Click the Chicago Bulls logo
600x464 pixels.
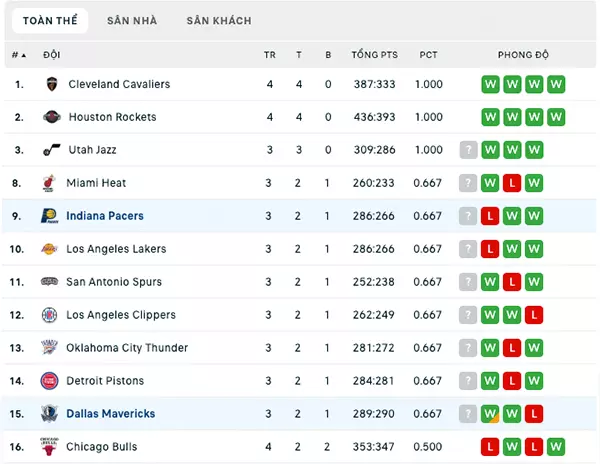(49, 447)
